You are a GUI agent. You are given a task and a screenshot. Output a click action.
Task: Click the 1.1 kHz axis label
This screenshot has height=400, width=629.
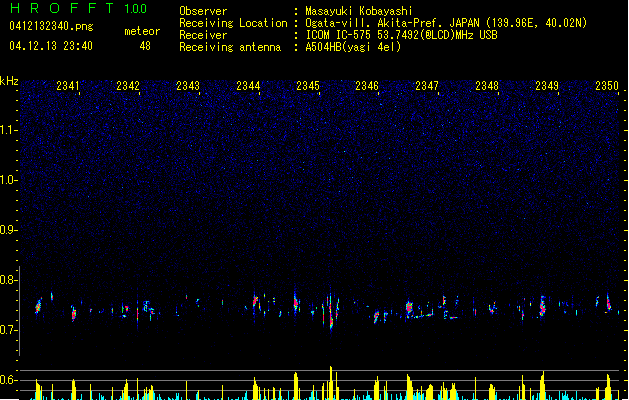point(8,130)
